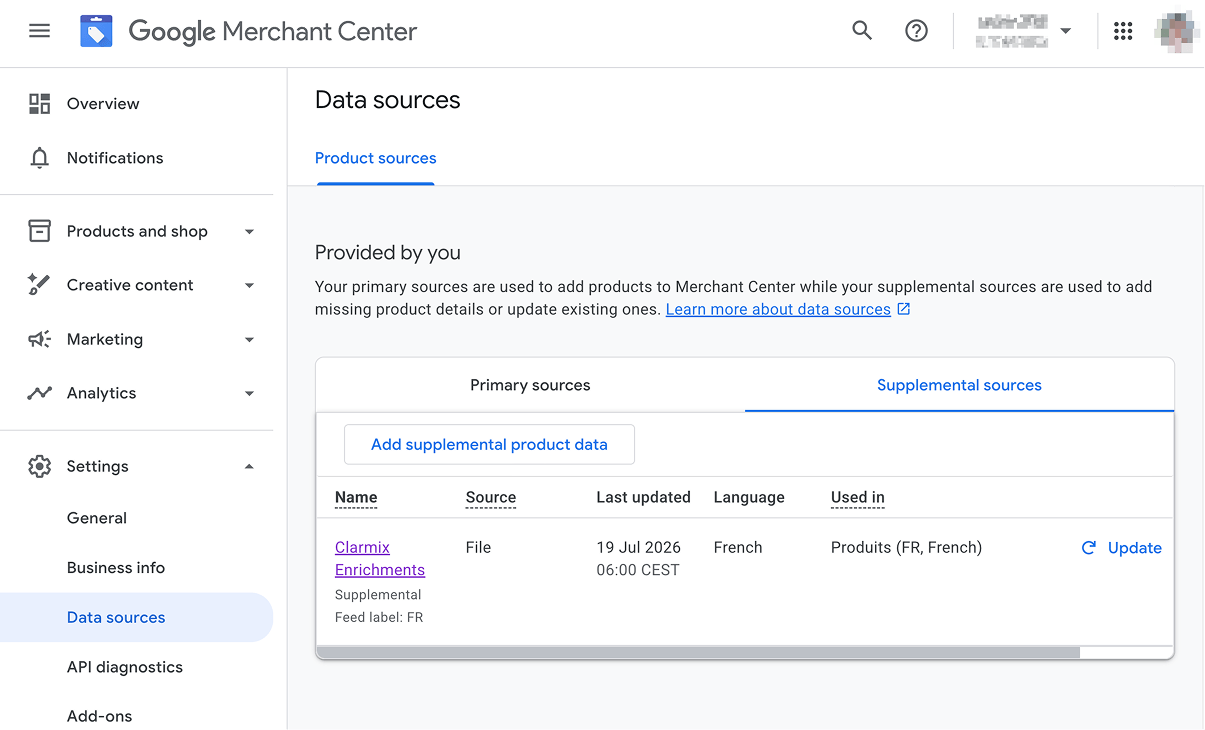Viewport: 1205px width, 730px height.
Task: Click the Creative content wand icon
Action: (39, 285)
